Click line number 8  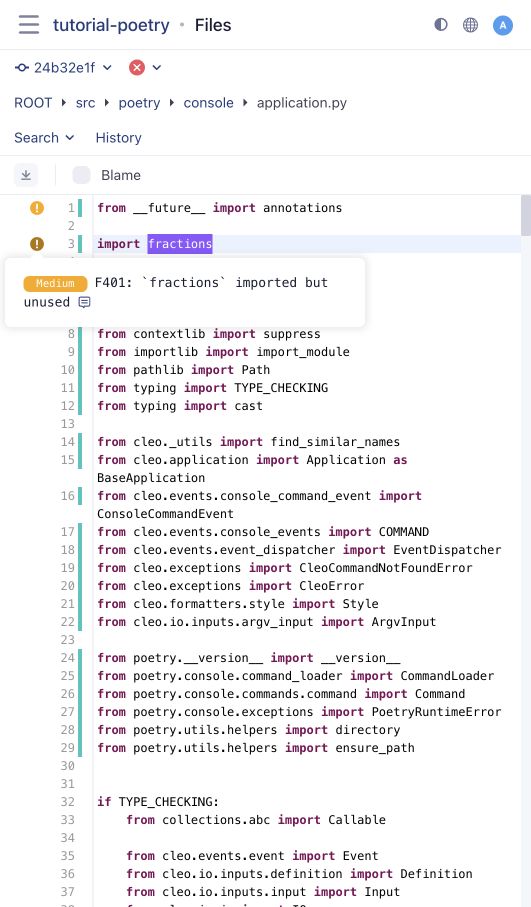tap(71, 334)
